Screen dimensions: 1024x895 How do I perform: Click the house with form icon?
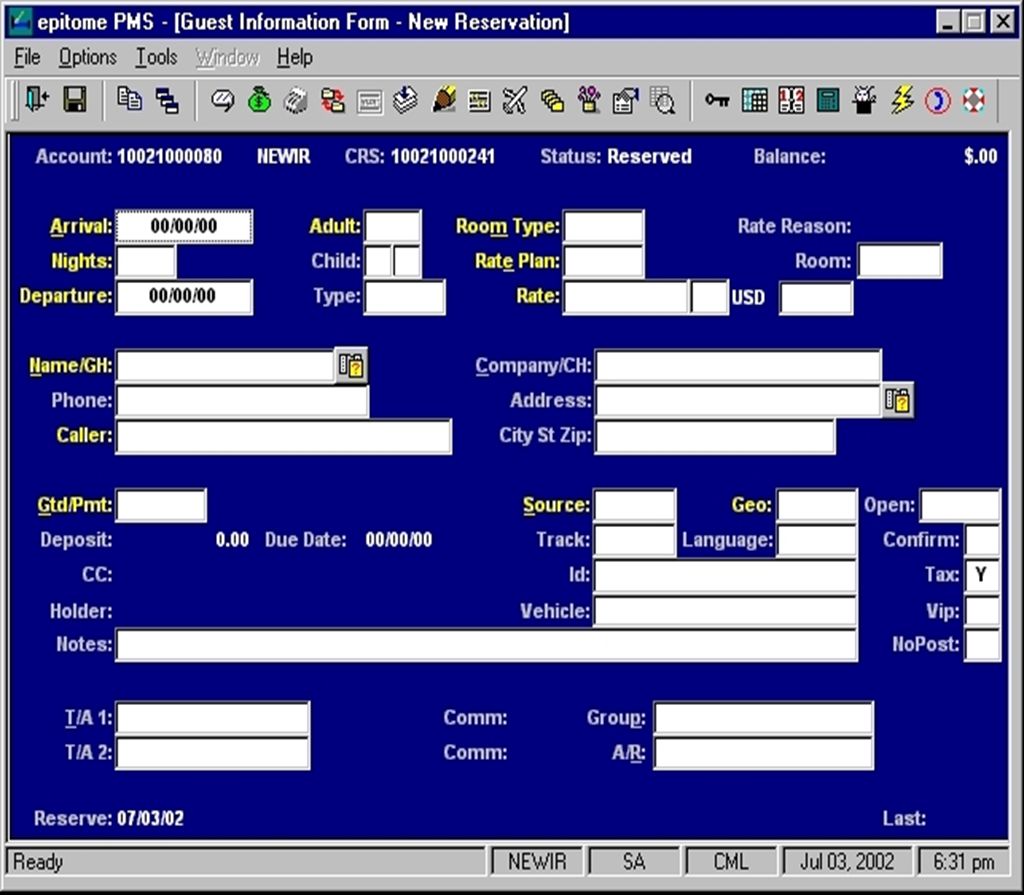pos(625,101)
